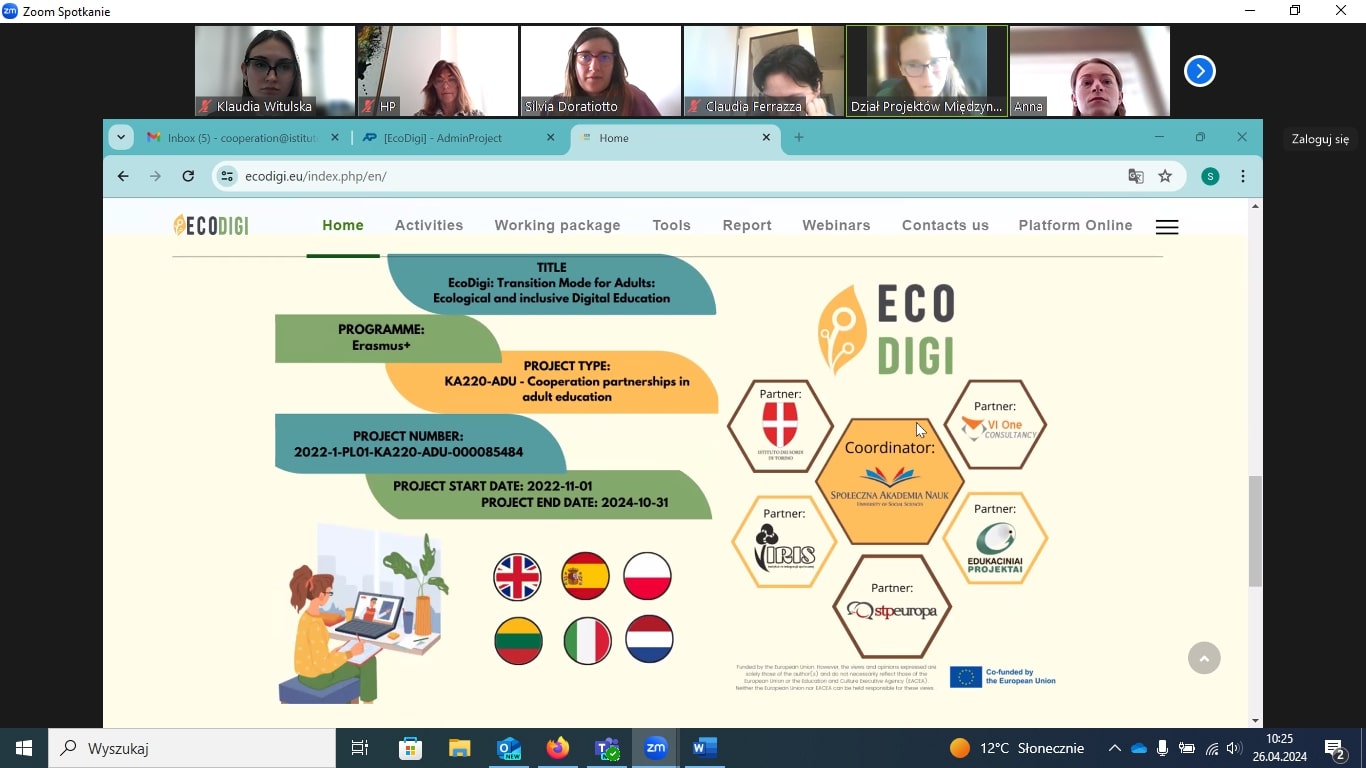Viewport: 1366px width, 768px height.
Task: Select Silvia Doratiotto's video thumbnail
Action: pyautogui.click(x=601, y=71)
